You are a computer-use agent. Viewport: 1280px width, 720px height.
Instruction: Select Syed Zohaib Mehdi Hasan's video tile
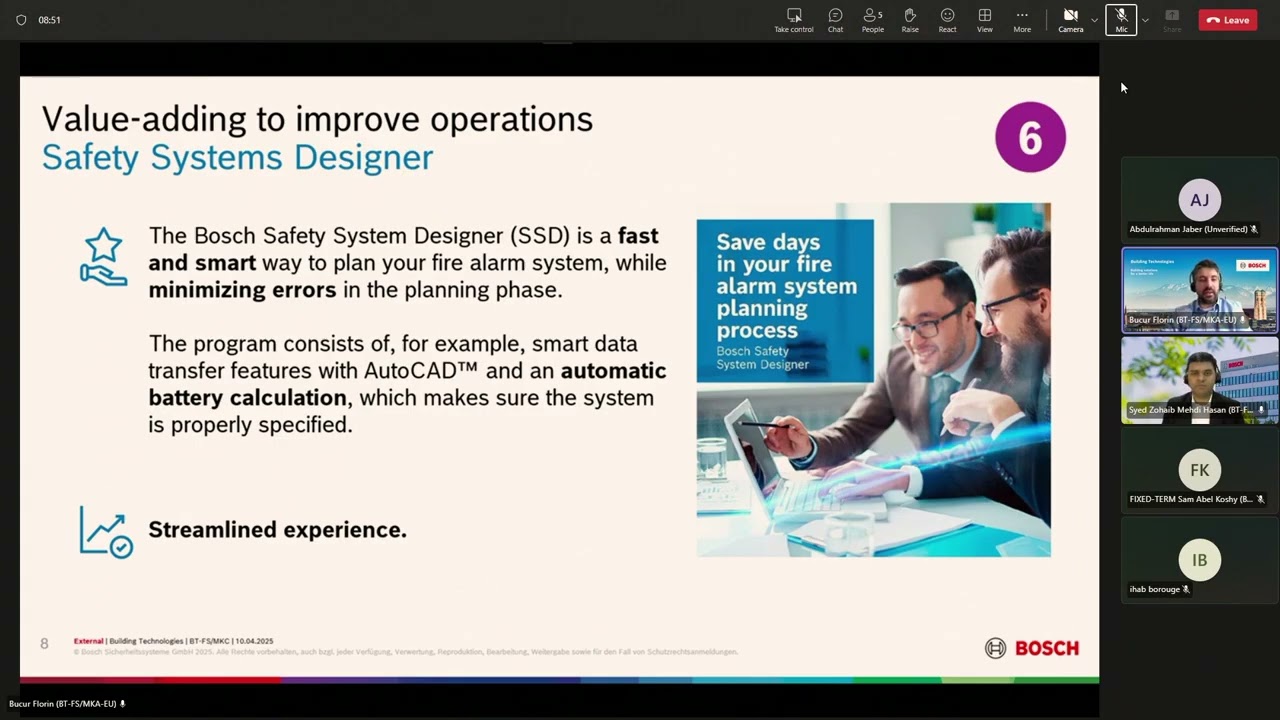coord(1200,379)
